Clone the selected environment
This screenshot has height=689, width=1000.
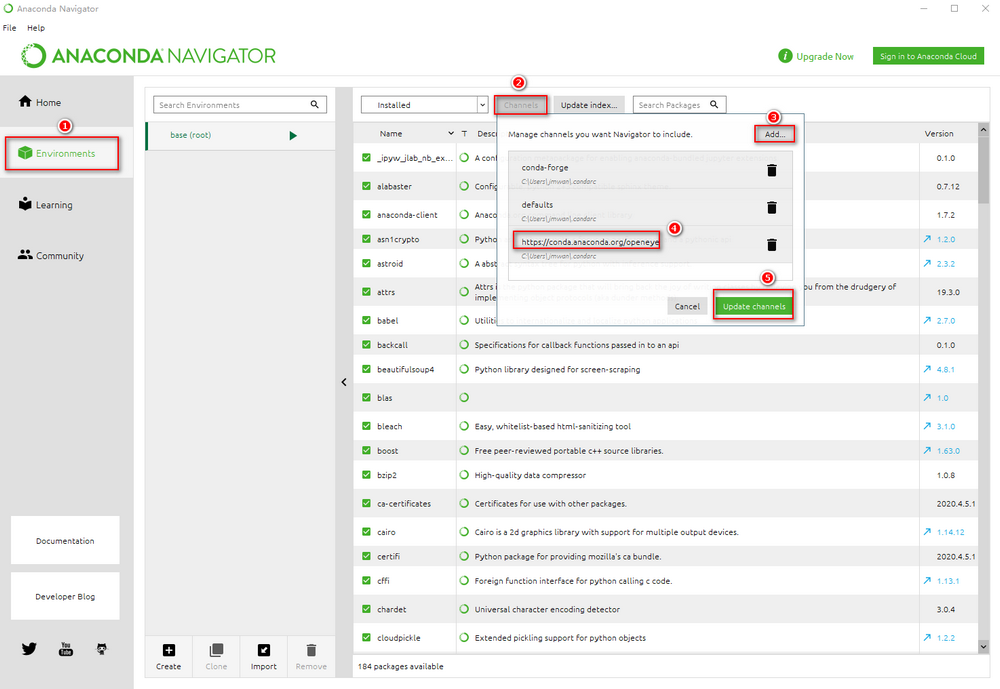pos(216,656)
